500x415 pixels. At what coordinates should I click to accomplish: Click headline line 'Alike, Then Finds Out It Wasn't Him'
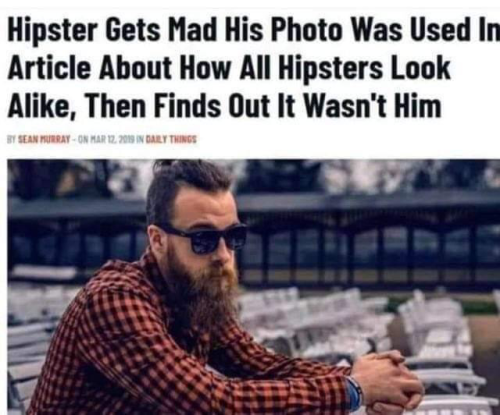pos(224,106)
